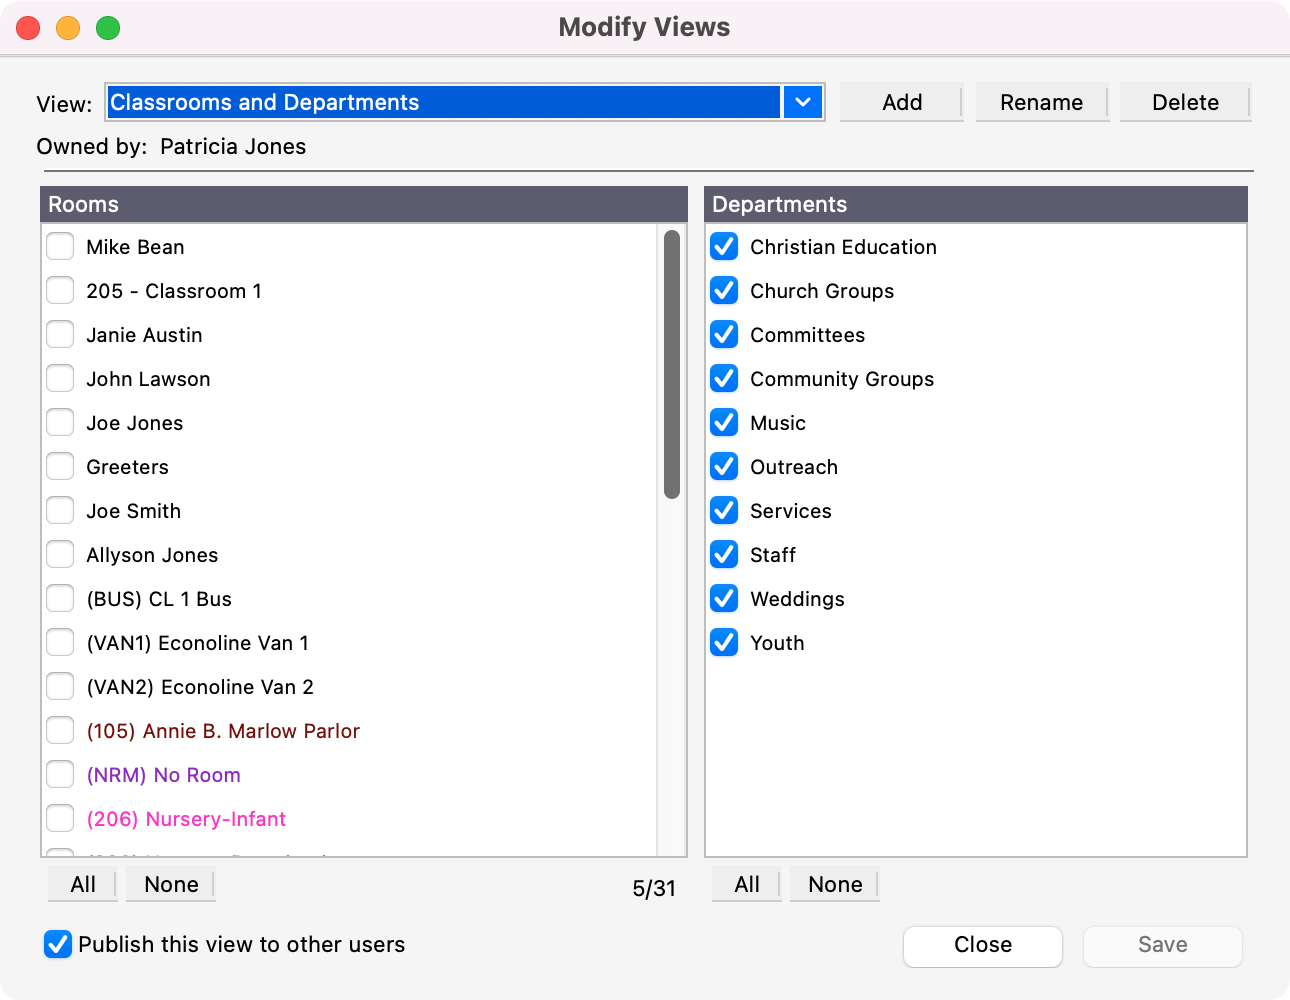
Task: Open the View dropdown arrow
Action: [803, 102]
